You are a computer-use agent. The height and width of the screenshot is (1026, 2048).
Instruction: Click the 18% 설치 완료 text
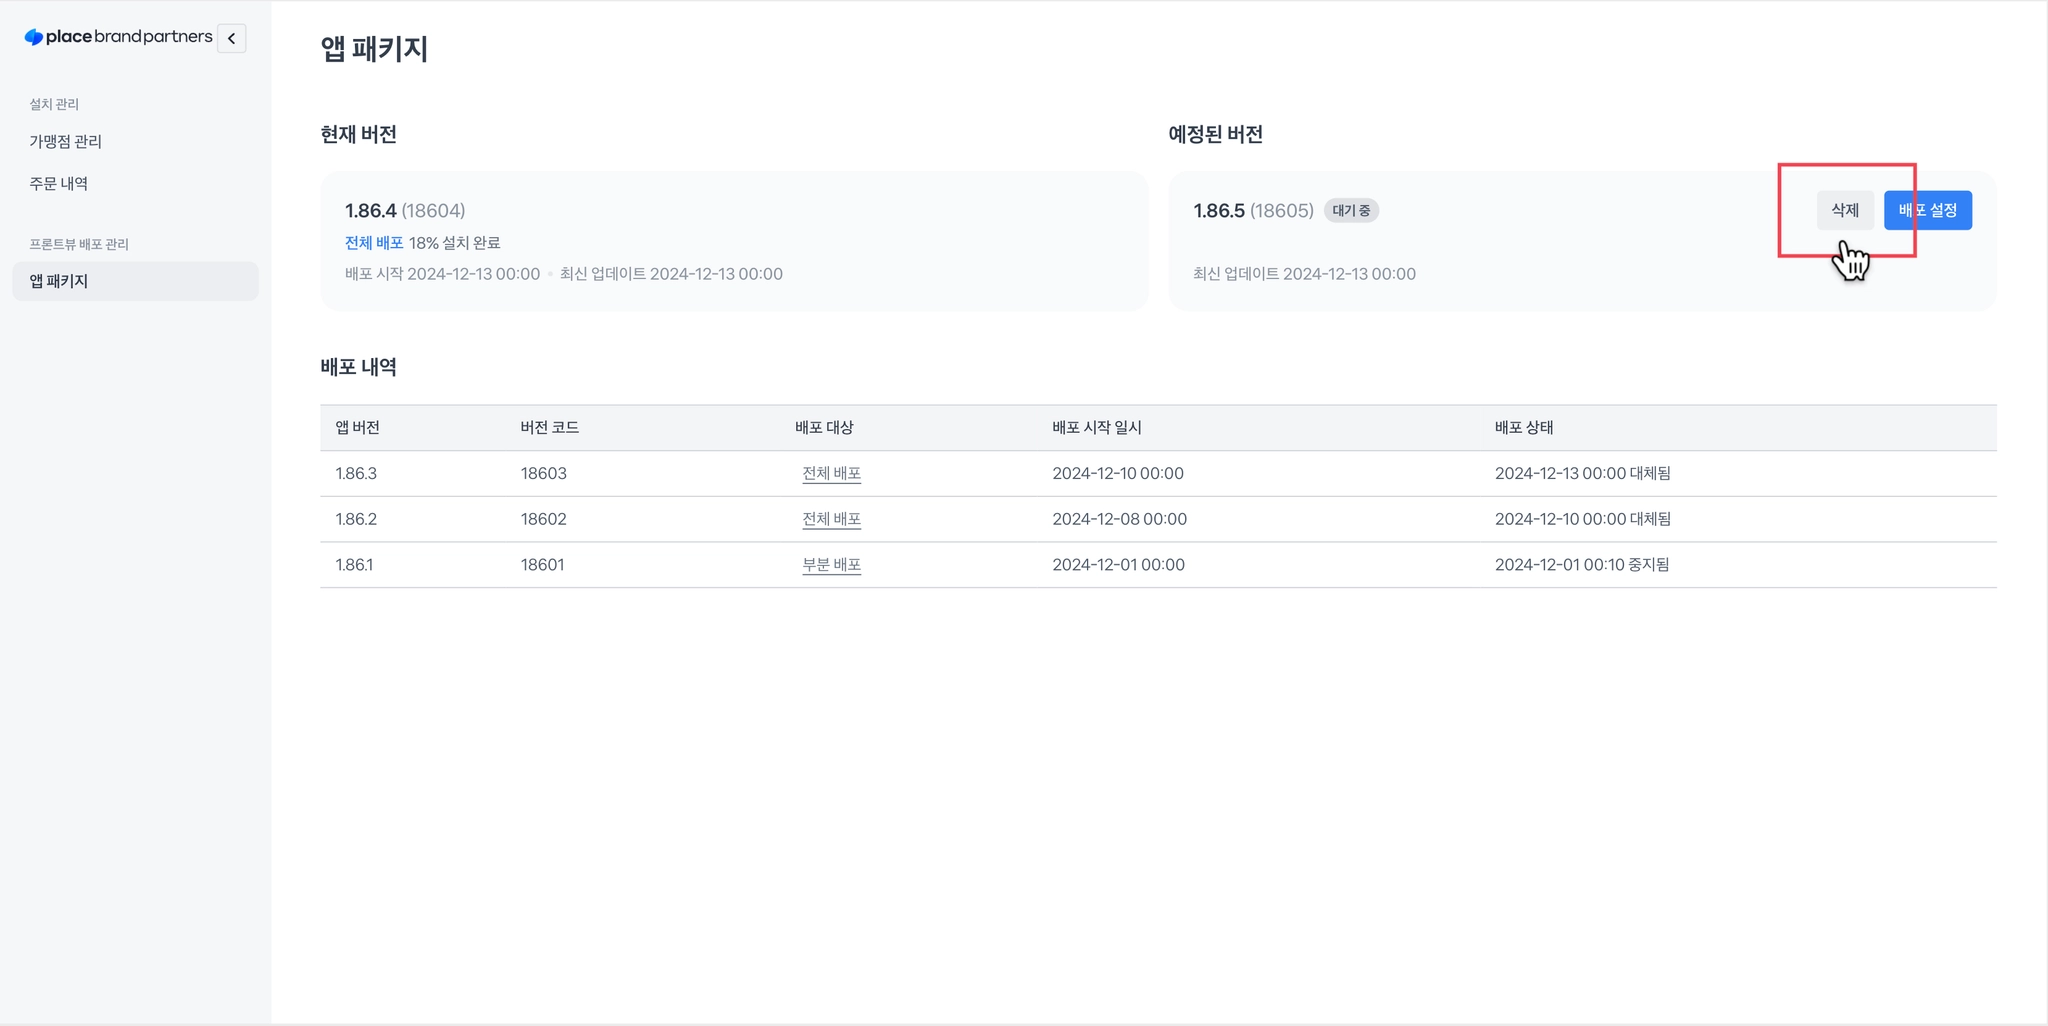click(455, 243)
